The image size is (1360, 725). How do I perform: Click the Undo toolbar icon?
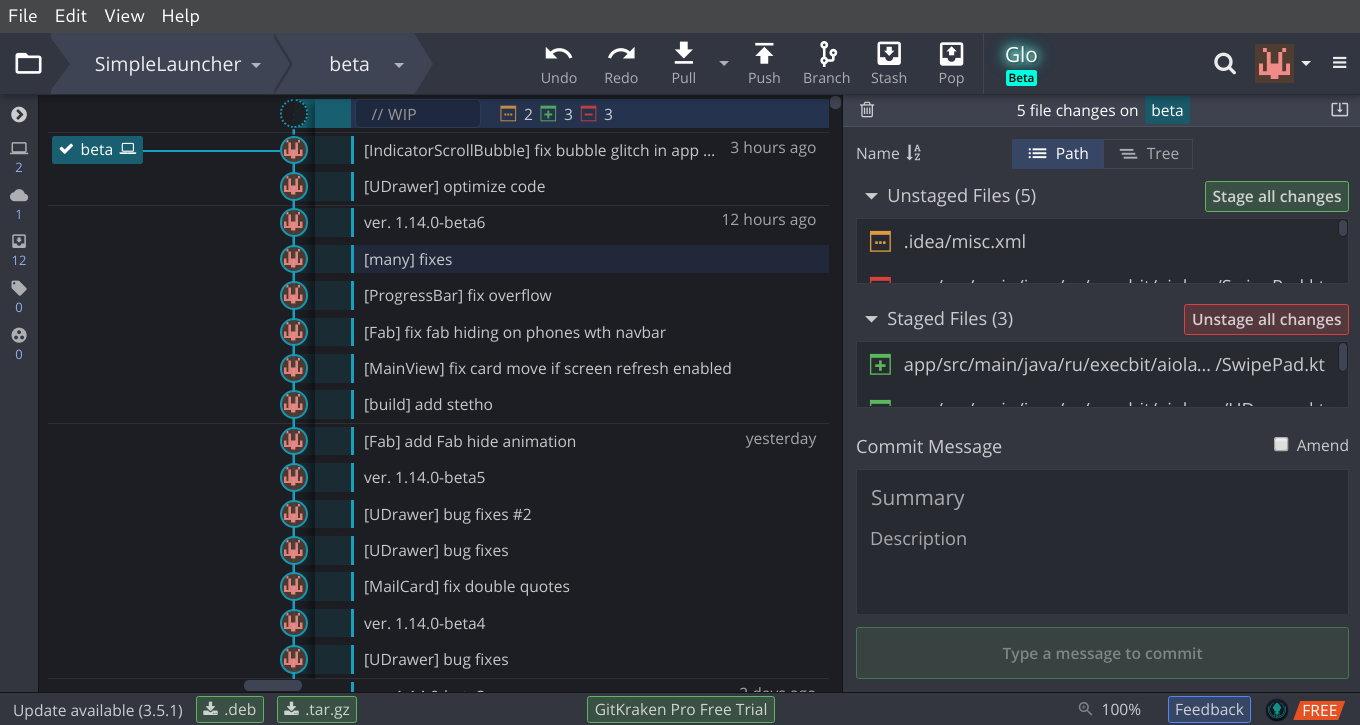(559, 54)
